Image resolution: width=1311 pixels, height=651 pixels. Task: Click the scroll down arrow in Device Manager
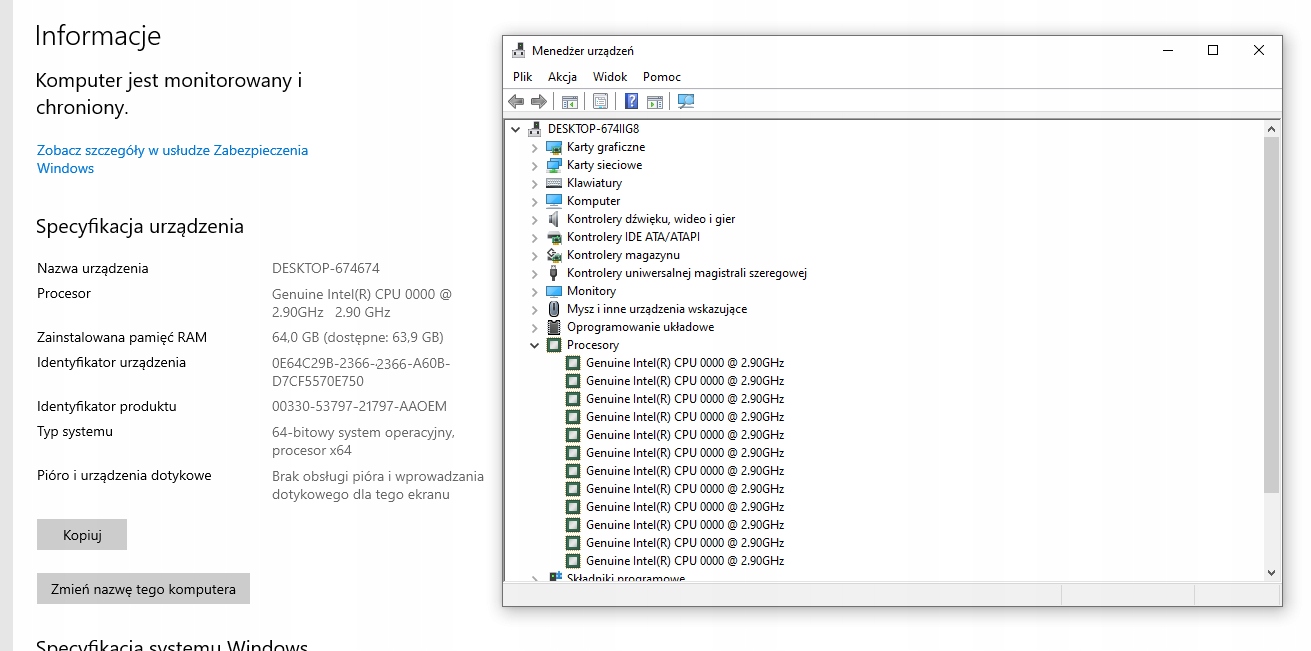coord(1271,573)
